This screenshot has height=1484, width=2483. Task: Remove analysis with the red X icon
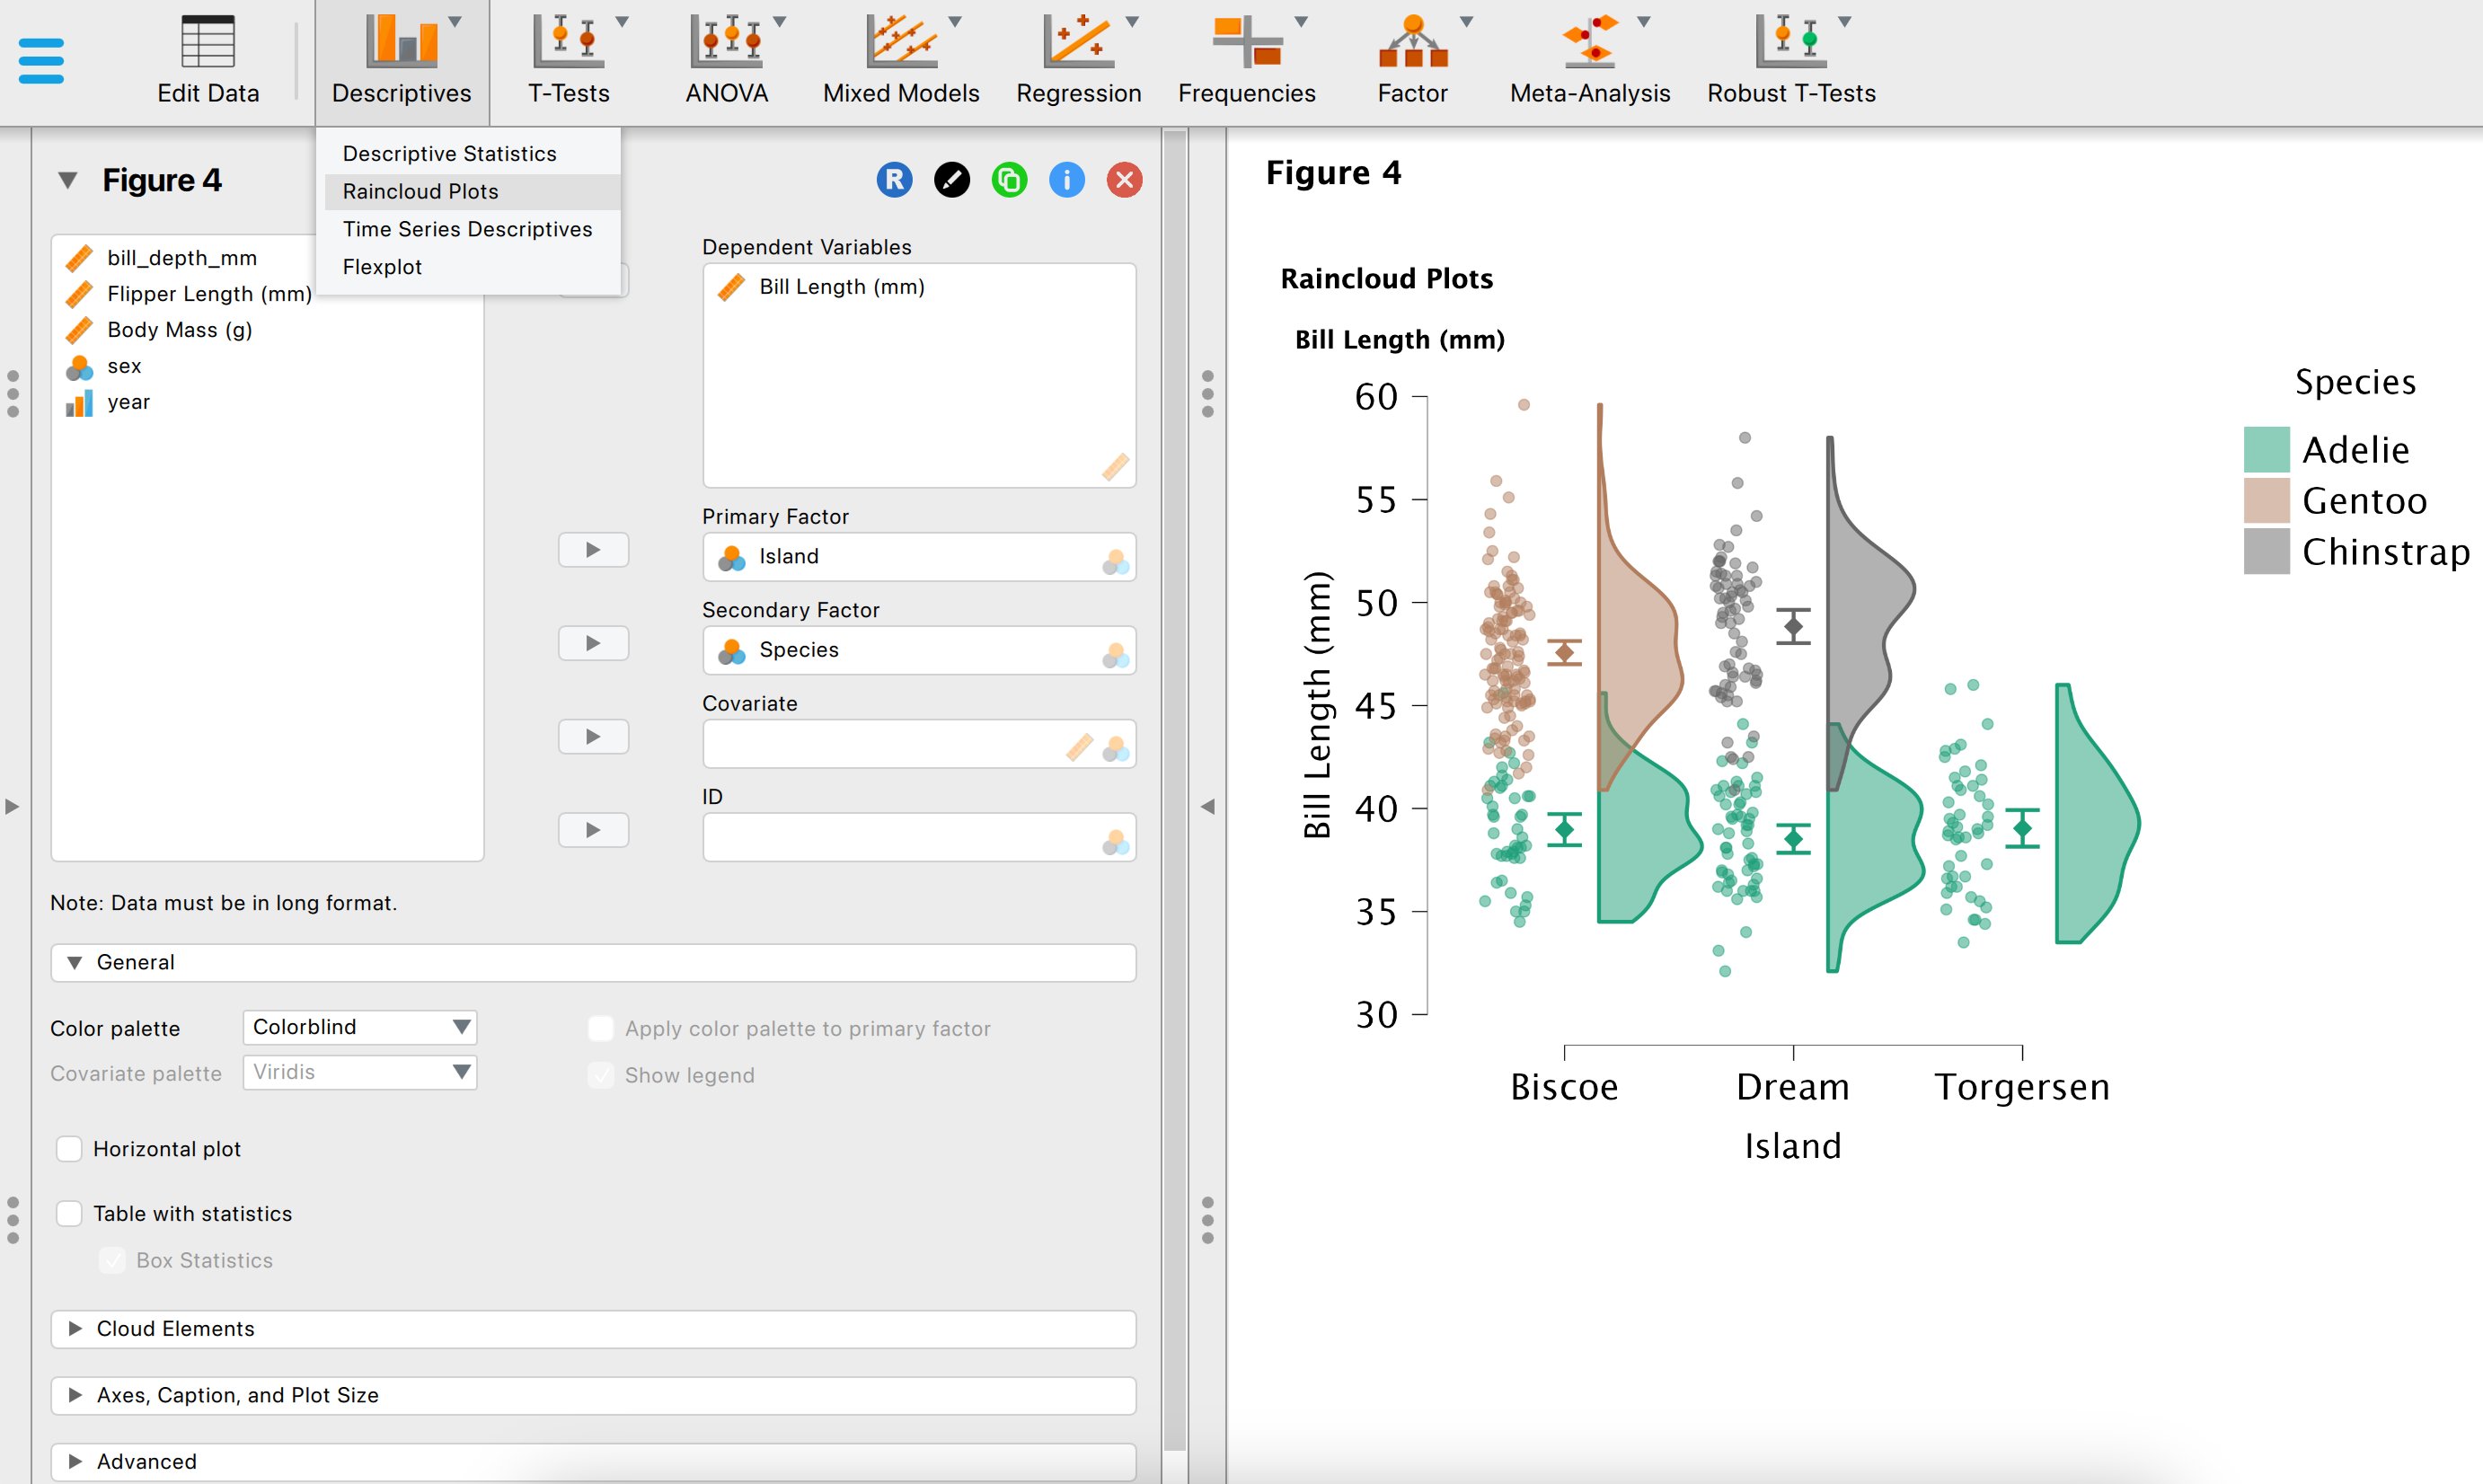[1124, 180]
